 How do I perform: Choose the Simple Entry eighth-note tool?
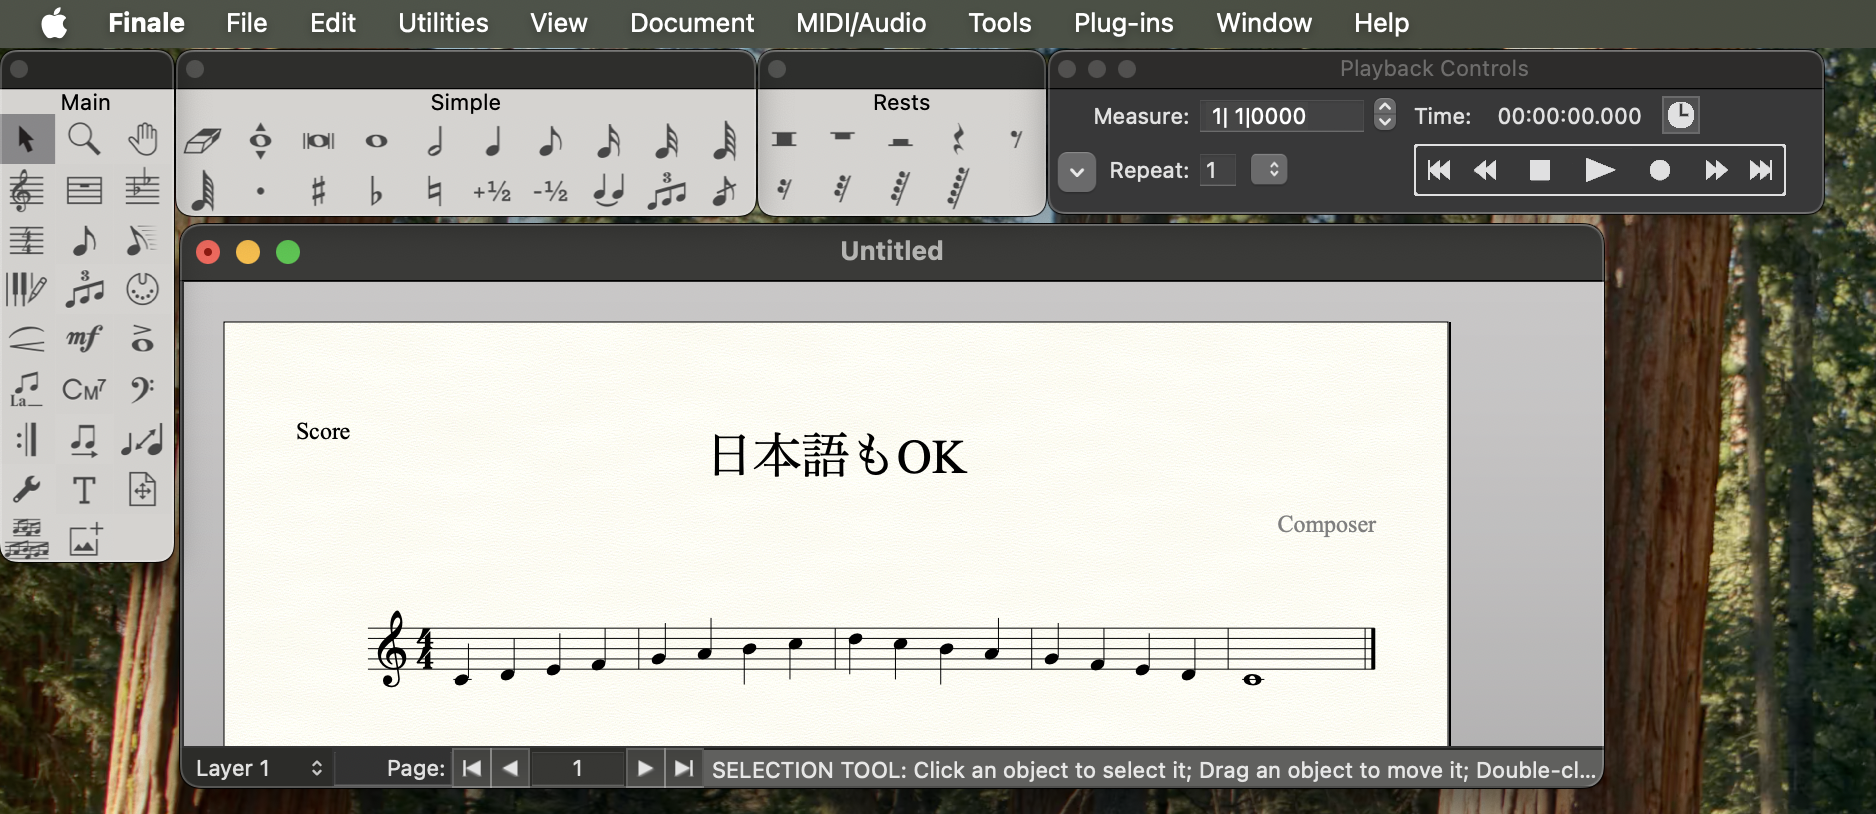[x=84, y=240]
